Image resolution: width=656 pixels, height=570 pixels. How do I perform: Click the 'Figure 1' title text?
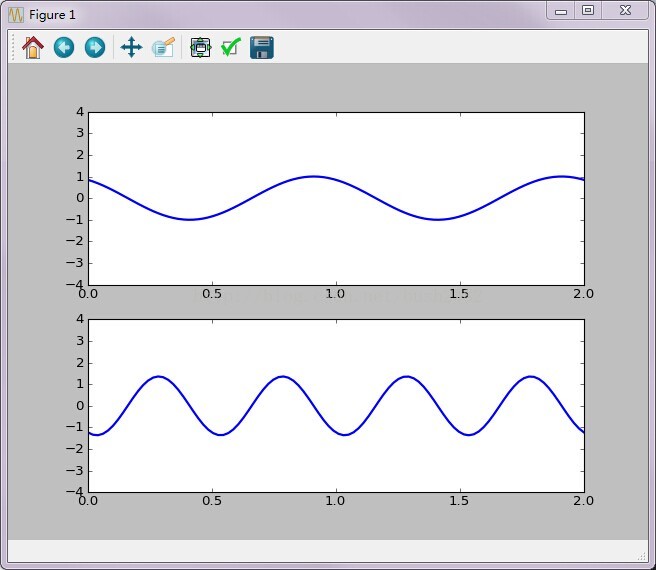pos(52,15)
